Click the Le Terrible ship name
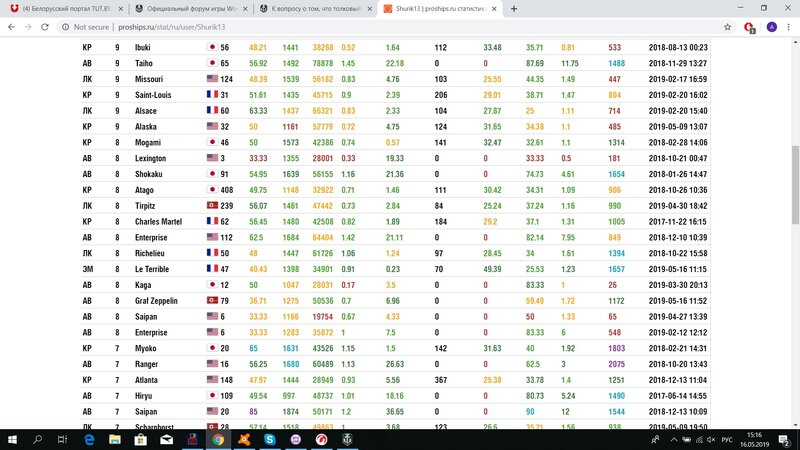The image size is (800, 450). click(152, 269)
